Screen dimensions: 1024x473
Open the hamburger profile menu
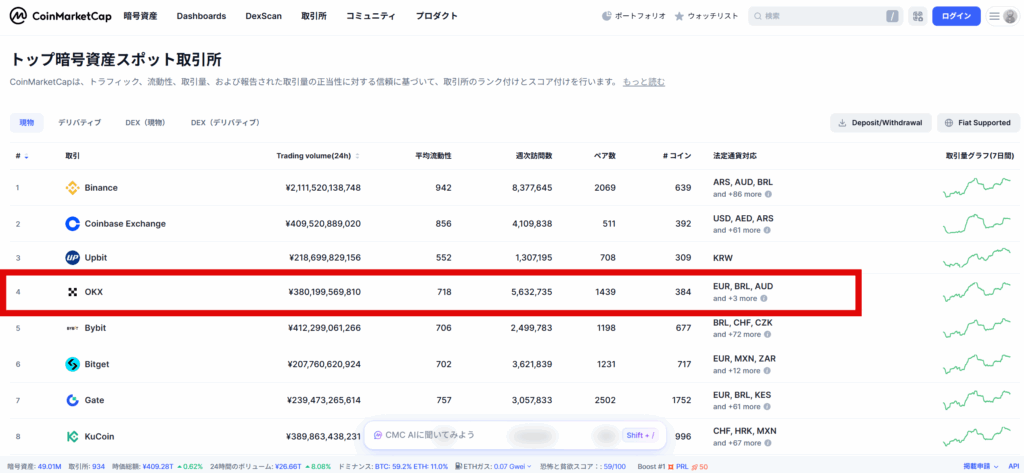coord(1002,16)
